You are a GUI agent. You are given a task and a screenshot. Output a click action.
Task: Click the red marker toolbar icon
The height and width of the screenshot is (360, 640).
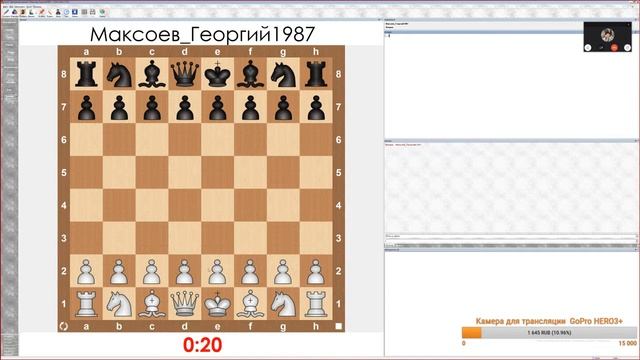tap(42, 12)
